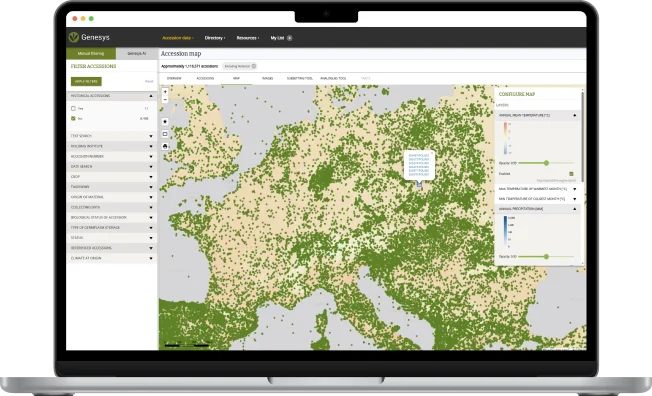The image size is (652, 396).
Task: Select the rectangle selection map tool
Action: (165, 134)
